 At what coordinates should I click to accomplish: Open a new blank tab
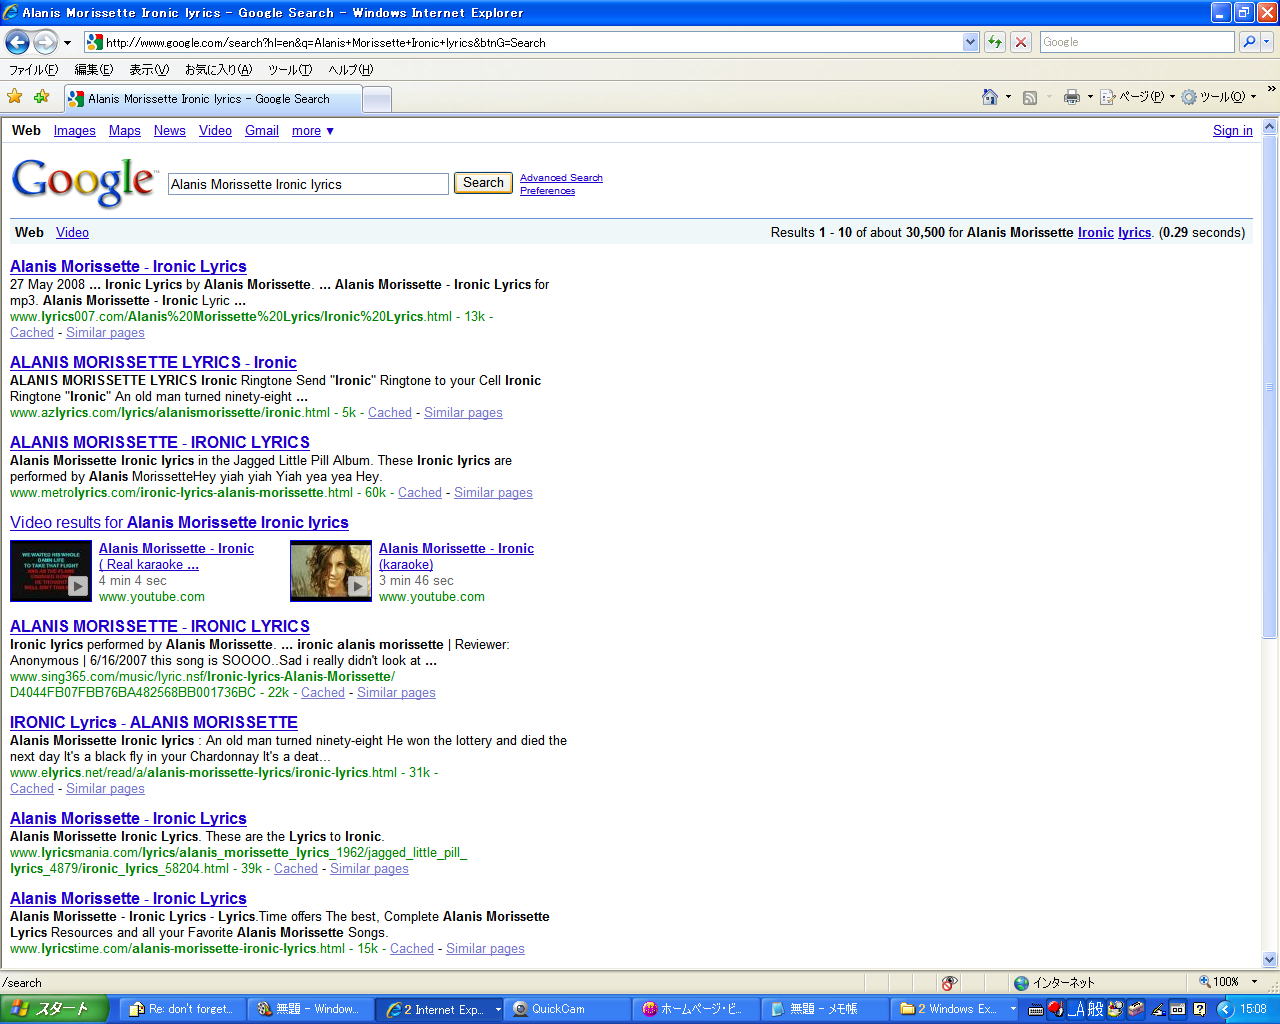pos(376,99)
